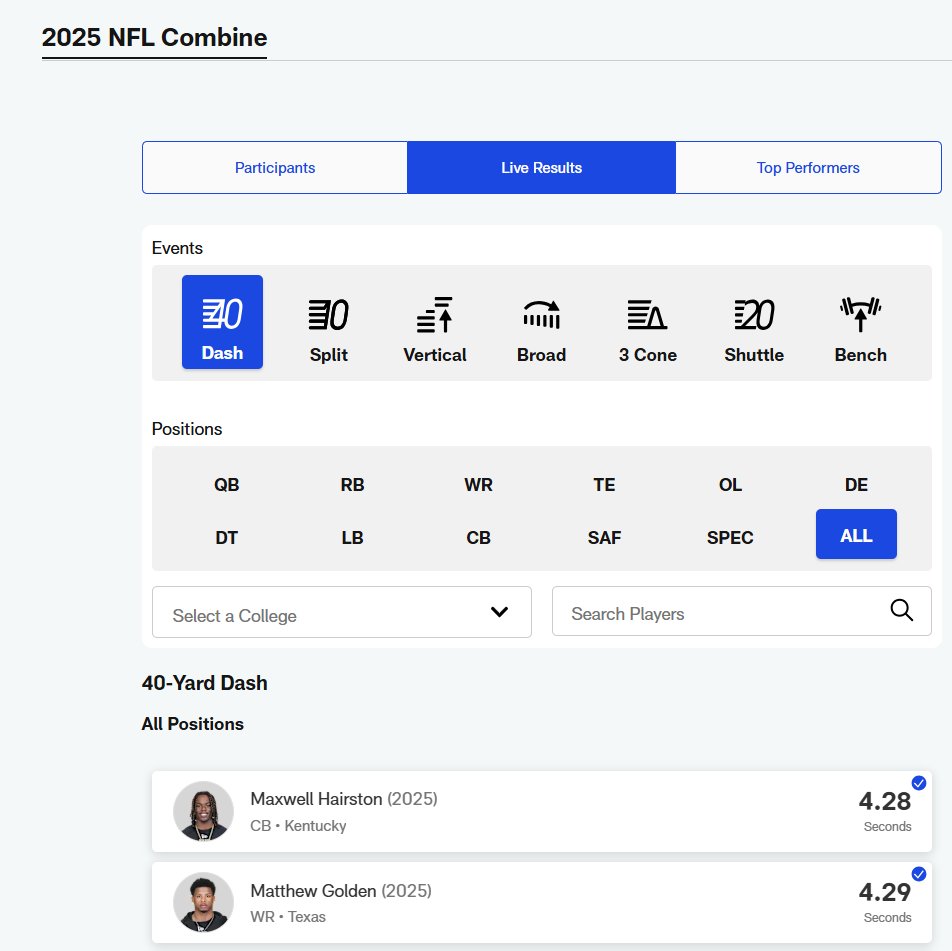Click verified checkmark badge on Maxwell Hairston
The width and height of the screenshot is (952, 951).
pyautogui.click(x=919, y=783)
